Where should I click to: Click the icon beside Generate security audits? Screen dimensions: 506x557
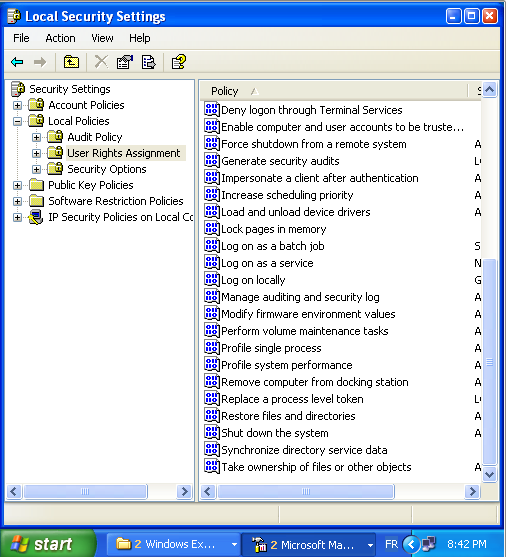coord(212,161)
